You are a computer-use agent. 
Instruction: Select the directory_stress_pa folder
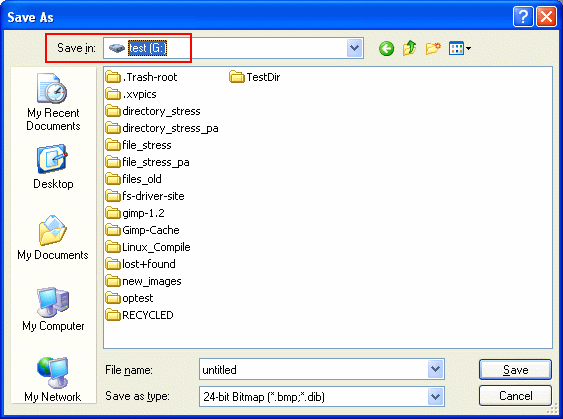(x=162, y=128)
